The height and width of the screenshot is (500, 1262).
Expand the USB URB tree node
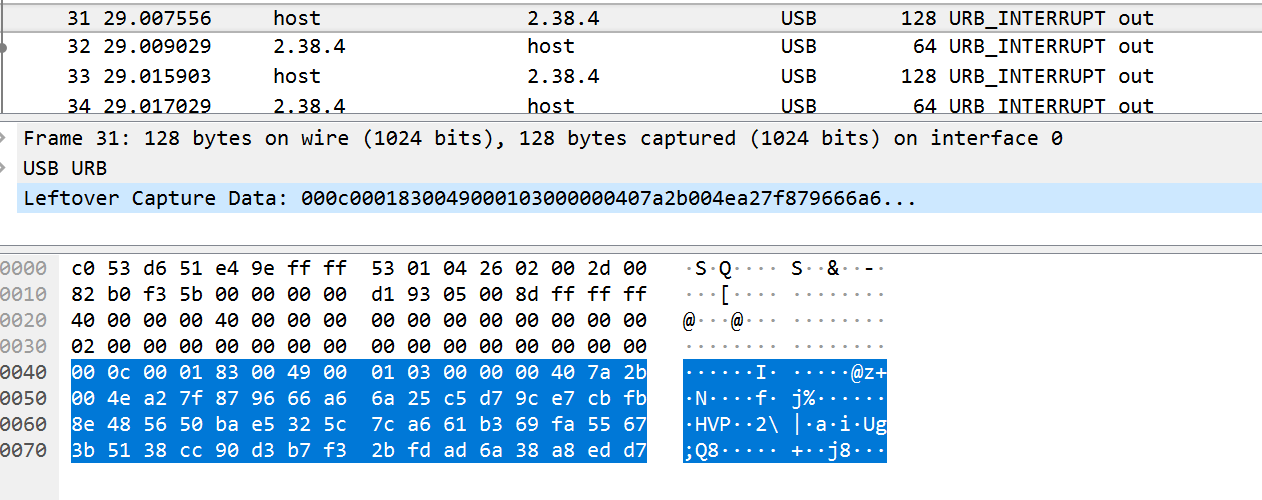tap(4, 168)
